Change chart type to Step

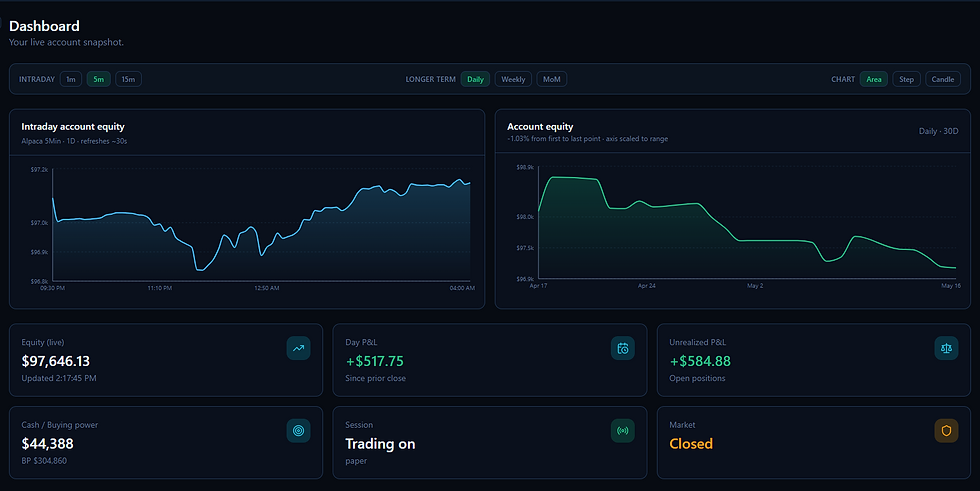[x=906, y=79]
